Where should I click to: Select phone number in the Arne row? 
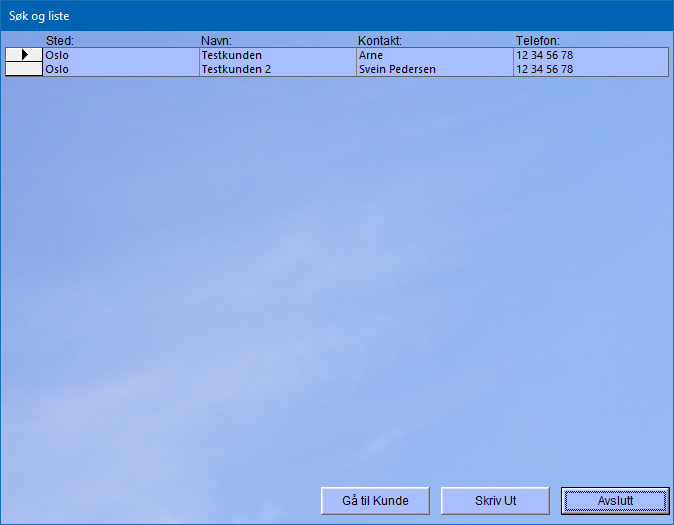pos(591,55)
